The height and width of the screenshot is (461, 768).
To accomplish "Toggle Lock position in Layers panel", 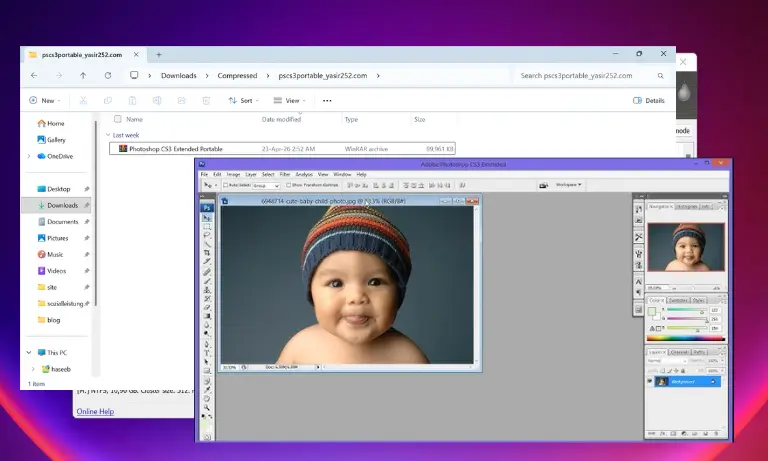I will point(676,371).
